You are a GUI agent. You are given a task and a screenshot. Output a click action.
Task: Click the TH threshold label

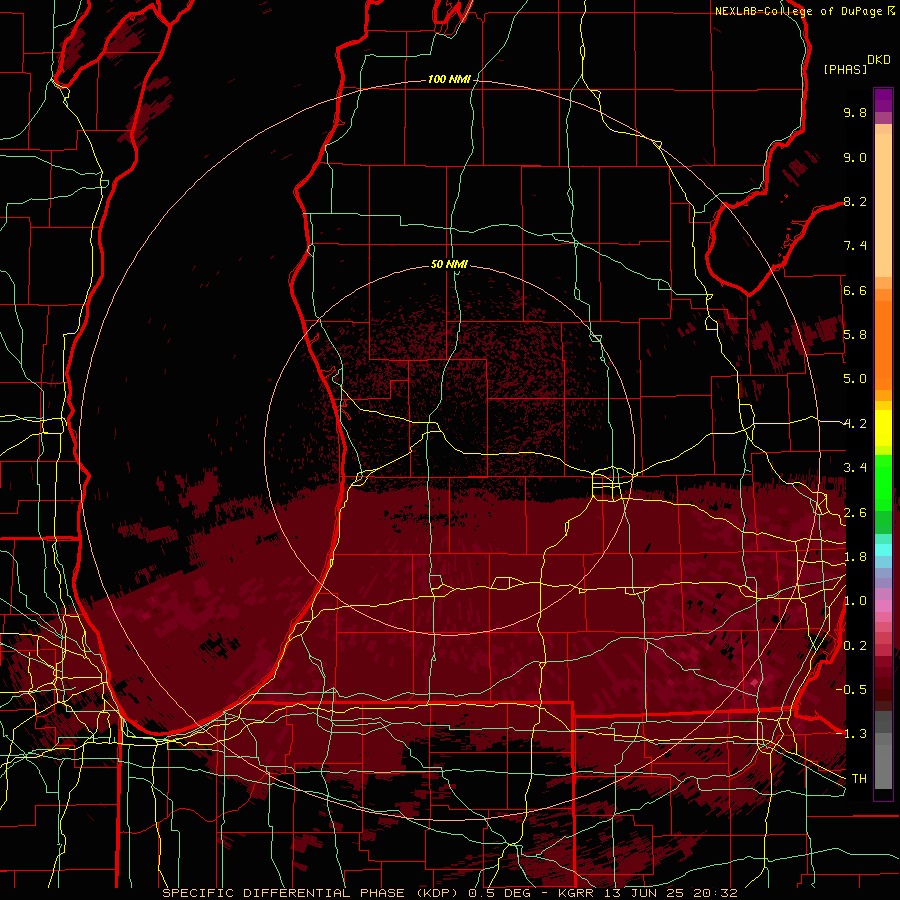[859, 779]
